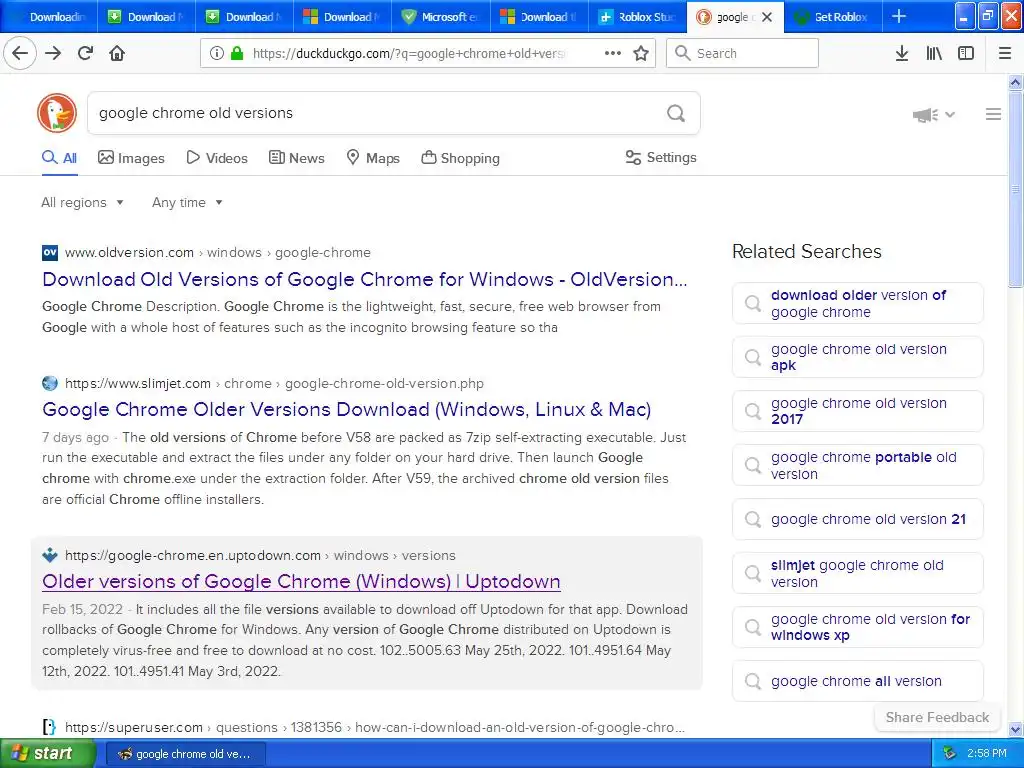The width and height of the screenshot is (1024, 768).
Task: Click the superuser favicon
Action: [50, 727]
